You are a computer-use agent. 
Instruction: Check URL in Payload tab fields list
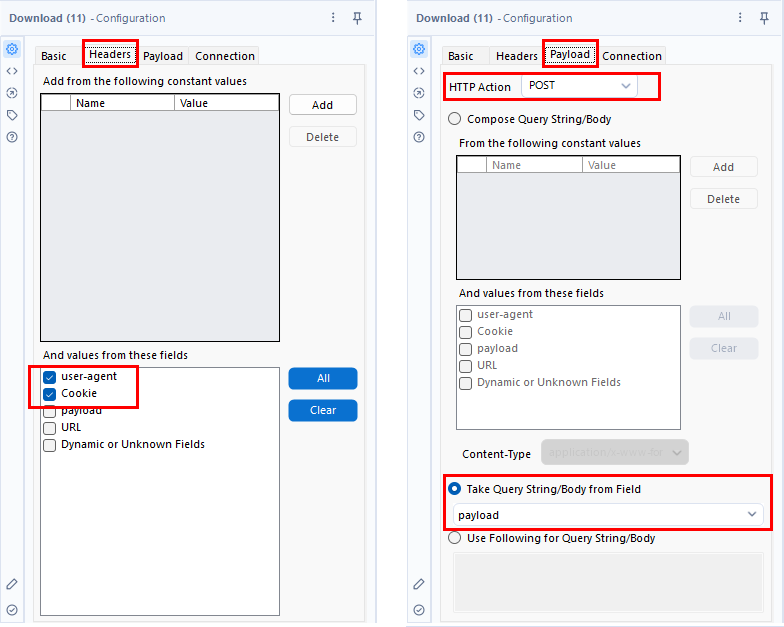pyautogui.click(x=466, y=366)
